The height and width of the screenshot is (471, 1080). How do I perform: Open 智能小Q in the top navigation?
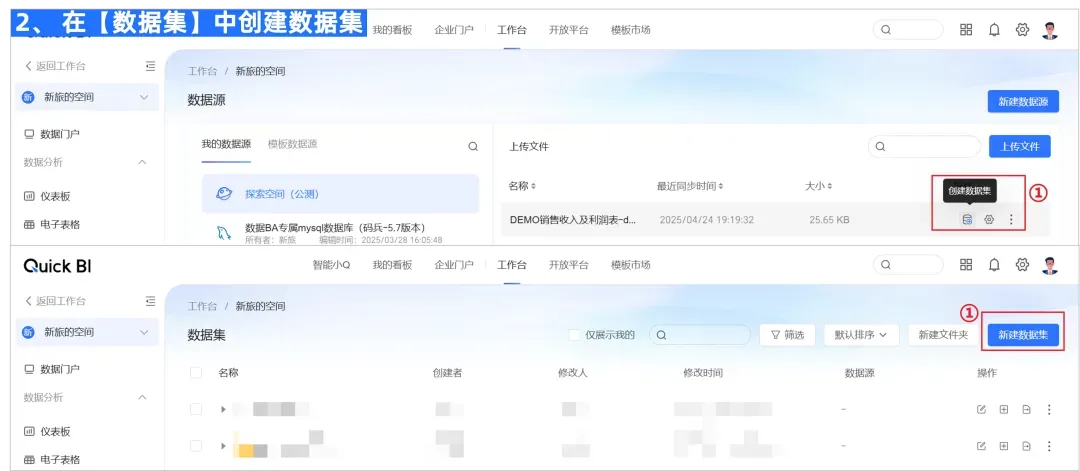[x=331, y=264]
